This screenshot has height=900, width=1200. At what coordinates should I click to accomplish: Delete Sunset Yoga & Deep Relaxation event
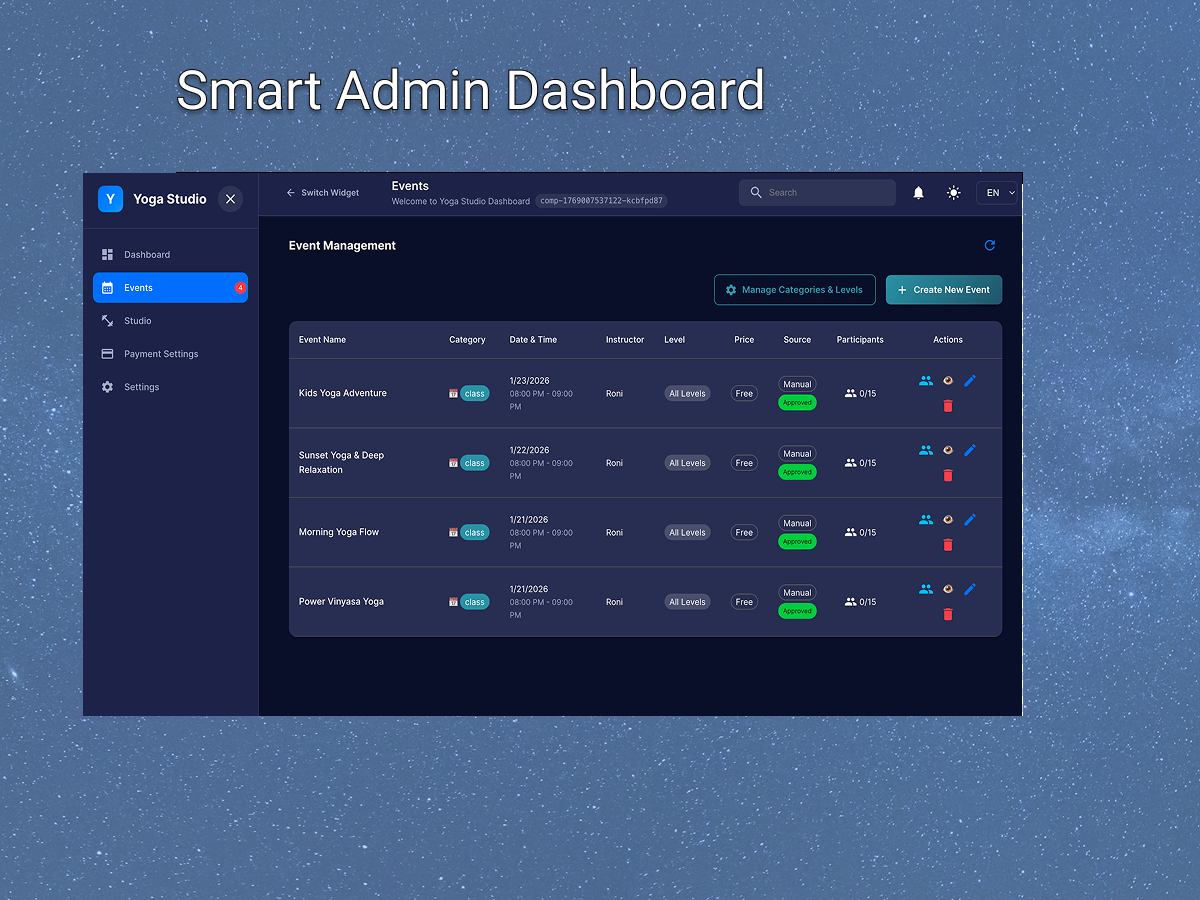[948, 475]
